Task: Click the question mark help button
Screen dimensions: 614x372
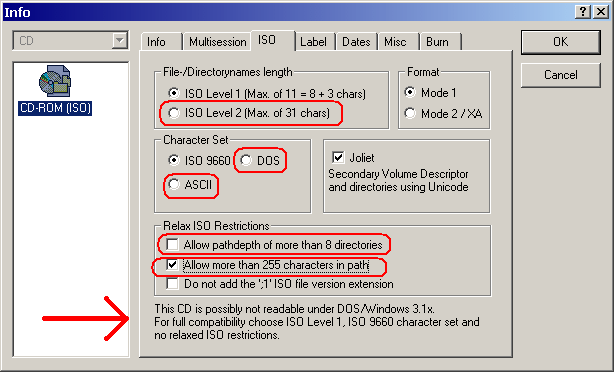Action: (583, 12)
